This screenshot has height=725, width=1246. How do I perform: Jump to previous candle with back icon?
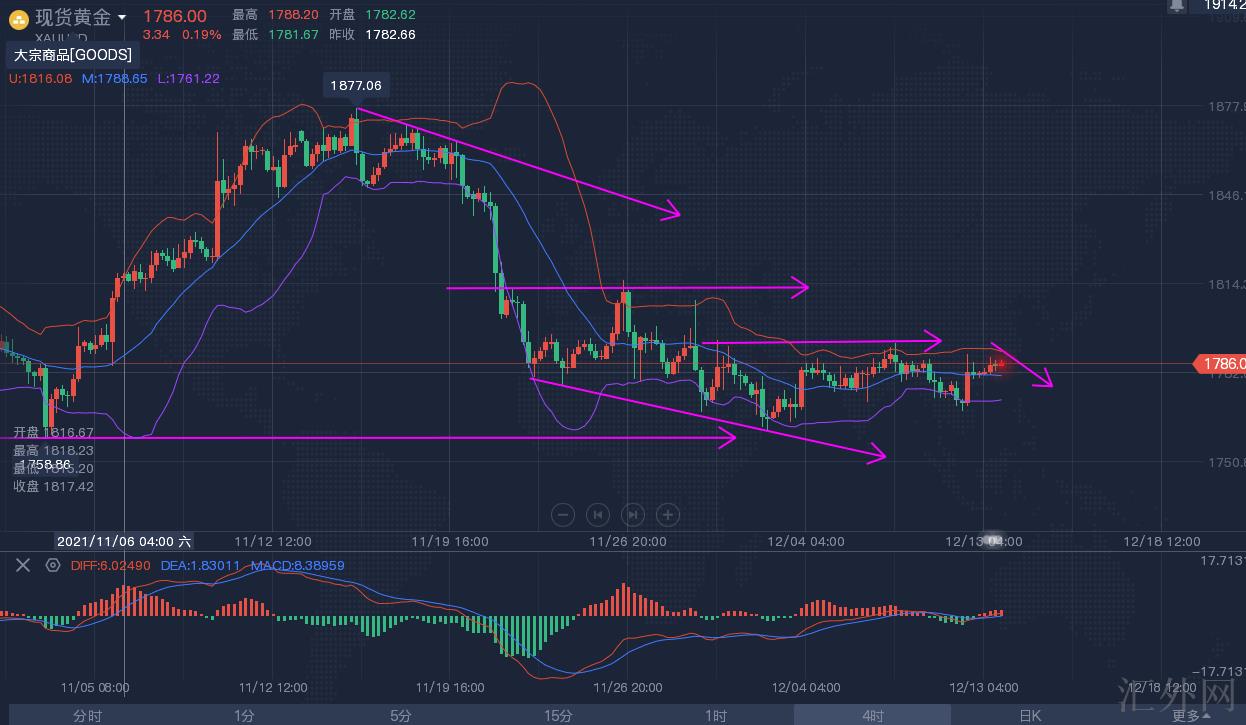point(598,515)
